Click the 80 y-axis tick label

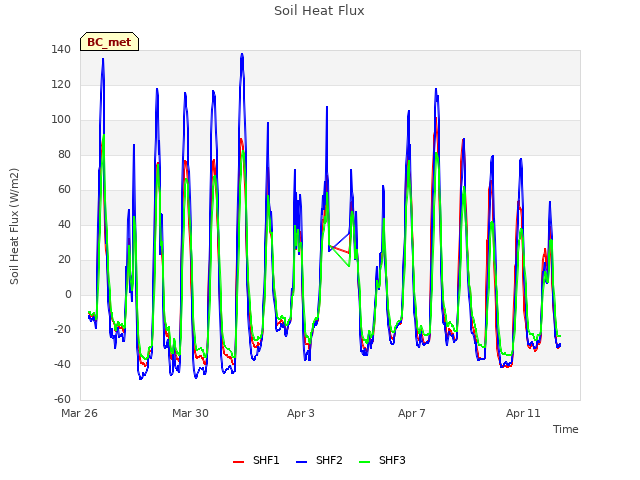click(64, 154)
